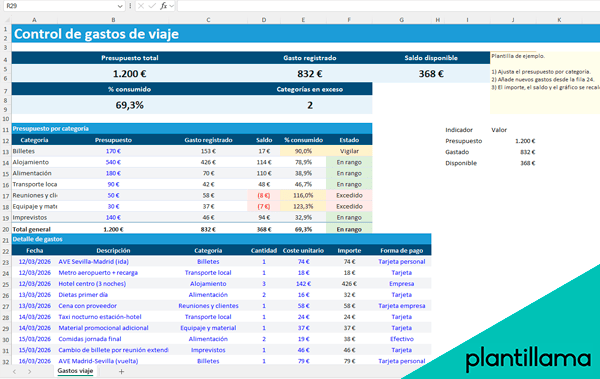Click the Plantilla de ejemplo note text

[518, 56]
